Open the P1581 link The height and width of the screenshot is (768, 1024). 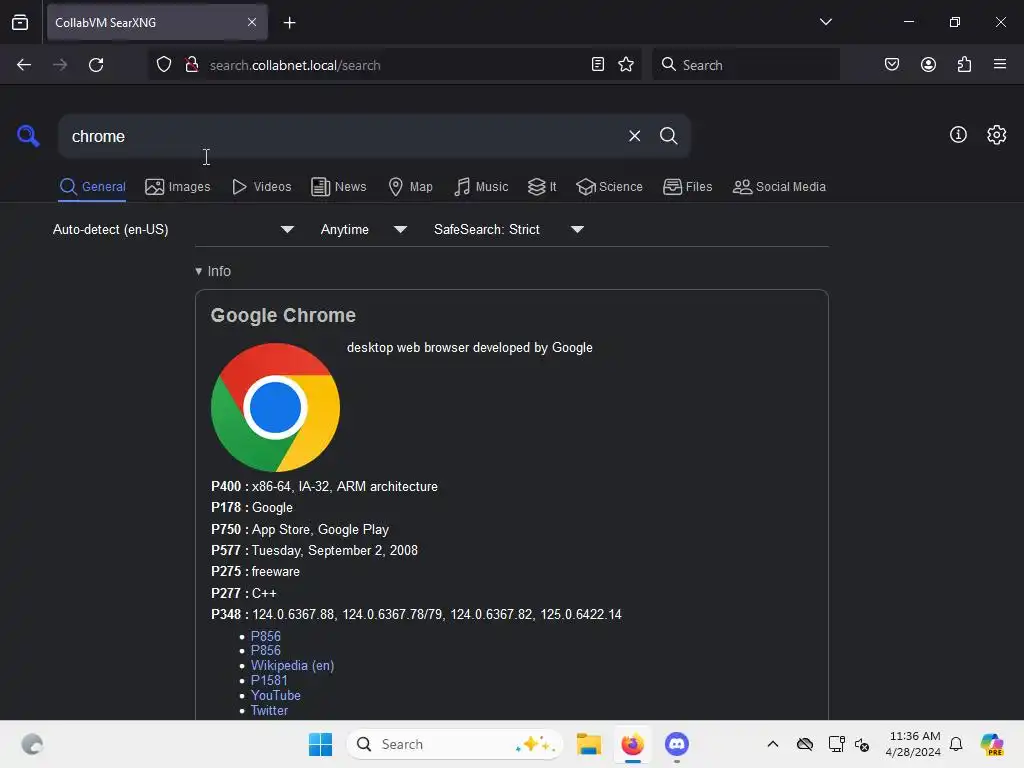pyautogui.click(x=269, y=680)
